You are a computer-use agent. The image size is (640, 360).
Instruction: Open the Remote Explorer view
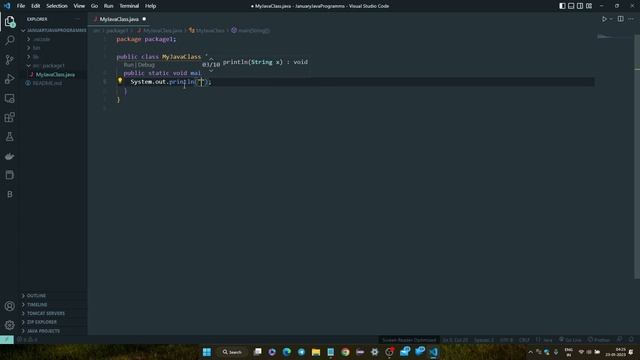10,98
